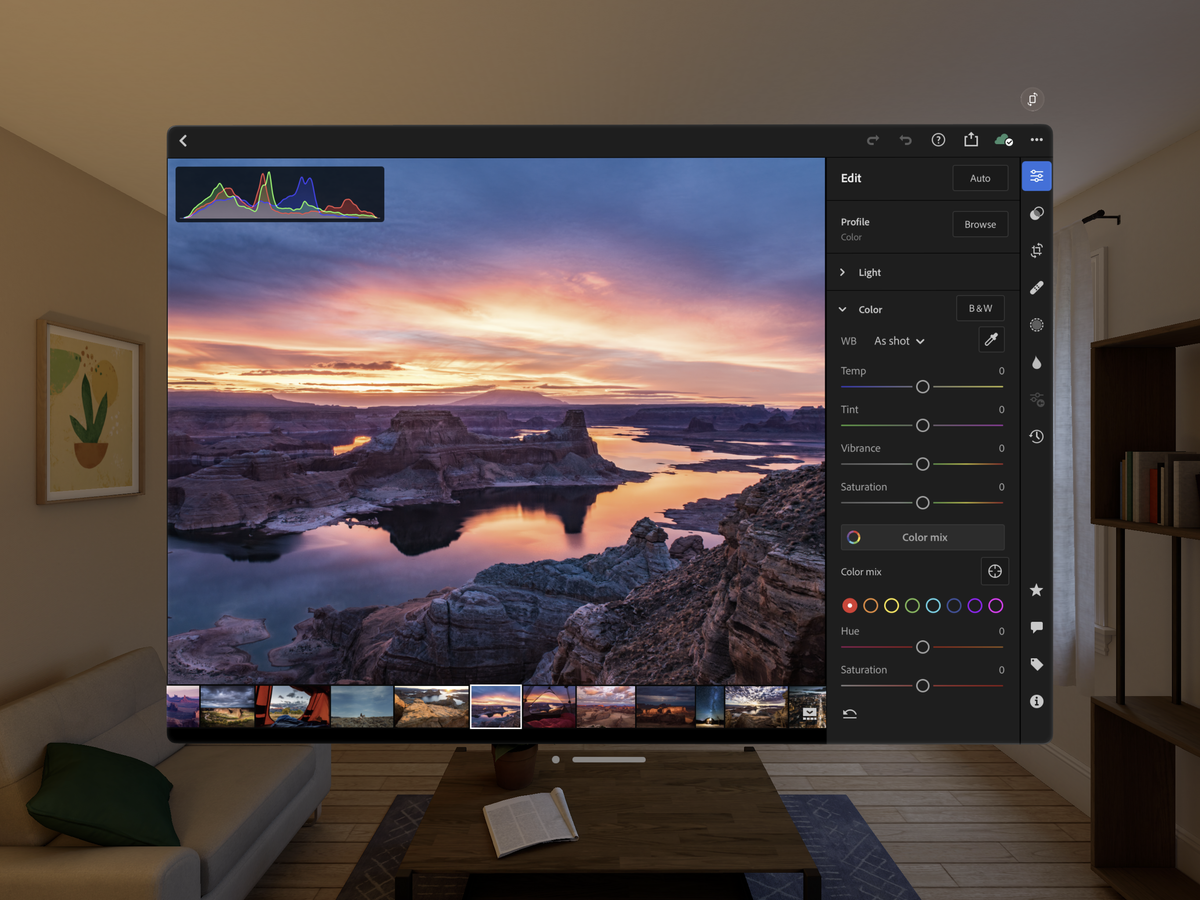Open the Edit panel with sliders icon
This screenshot has height=900, width=1200.
[x=1036, y=175]
